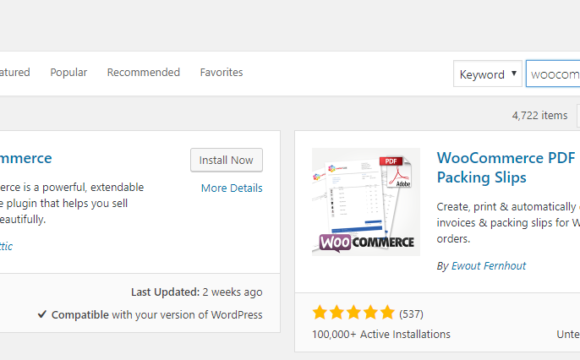Click the fifth rating star
This screenshot has height=360, width=580.
coord(387,312)
